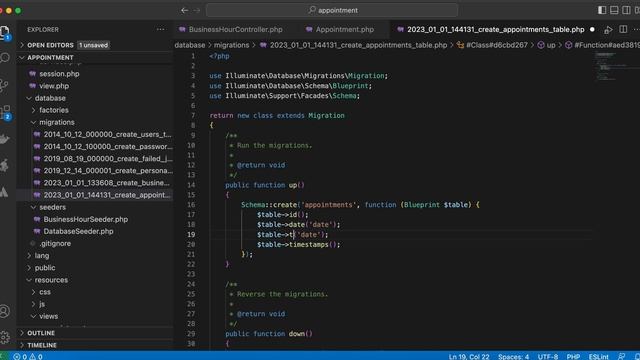Go back with the left arrow
Screen dimensions: 640x360
(184, 10)
